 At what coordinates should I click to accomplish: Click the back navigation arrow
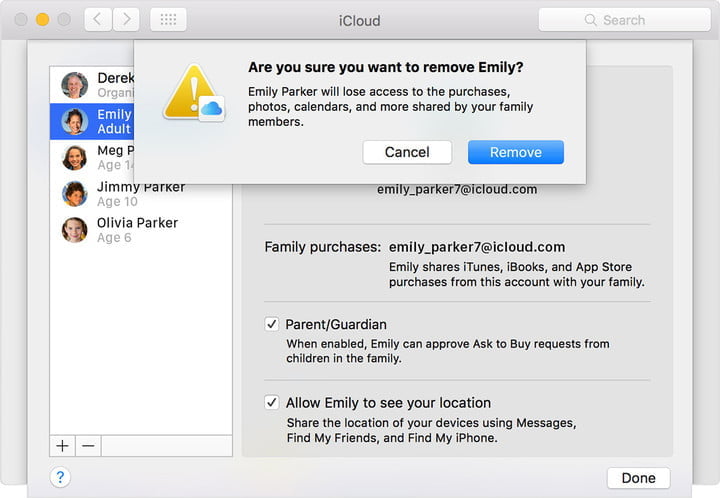98,20
